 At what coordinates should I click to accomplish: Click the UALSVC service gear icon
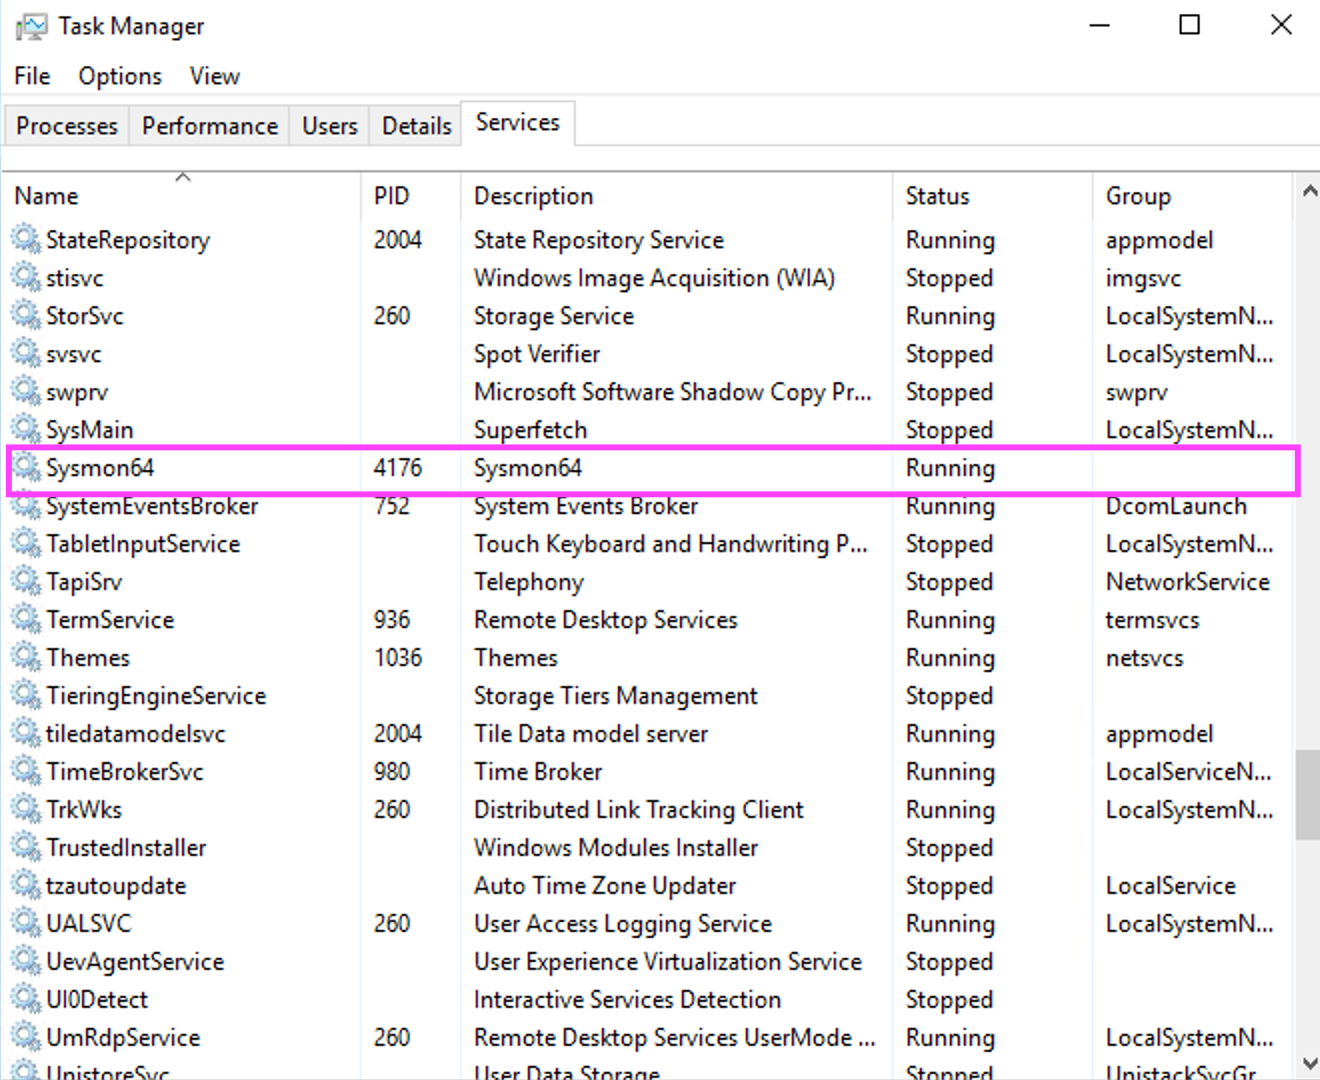click(x=26, y=923)
